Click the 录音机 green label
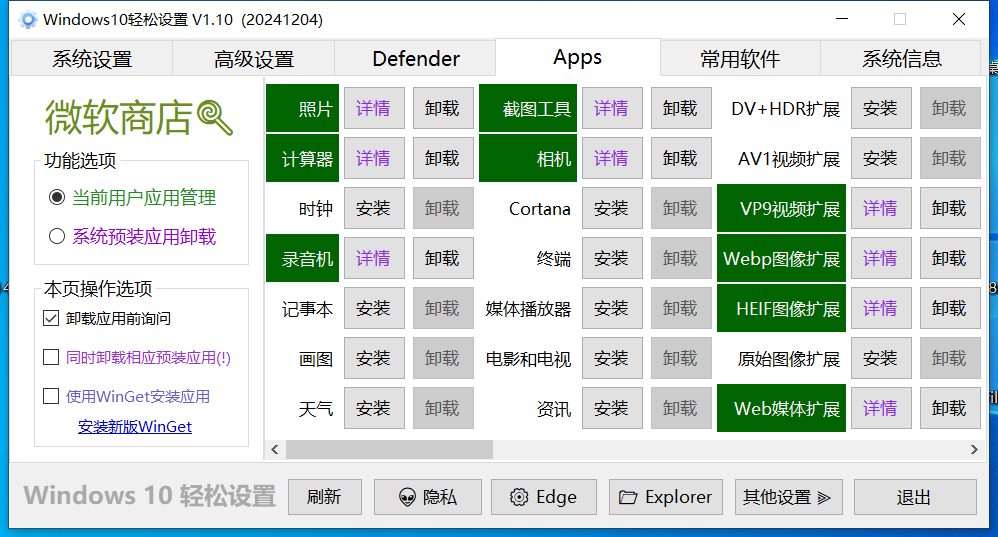Image resolution: width=998 pixels, height=537 pixels. [302, 258]
